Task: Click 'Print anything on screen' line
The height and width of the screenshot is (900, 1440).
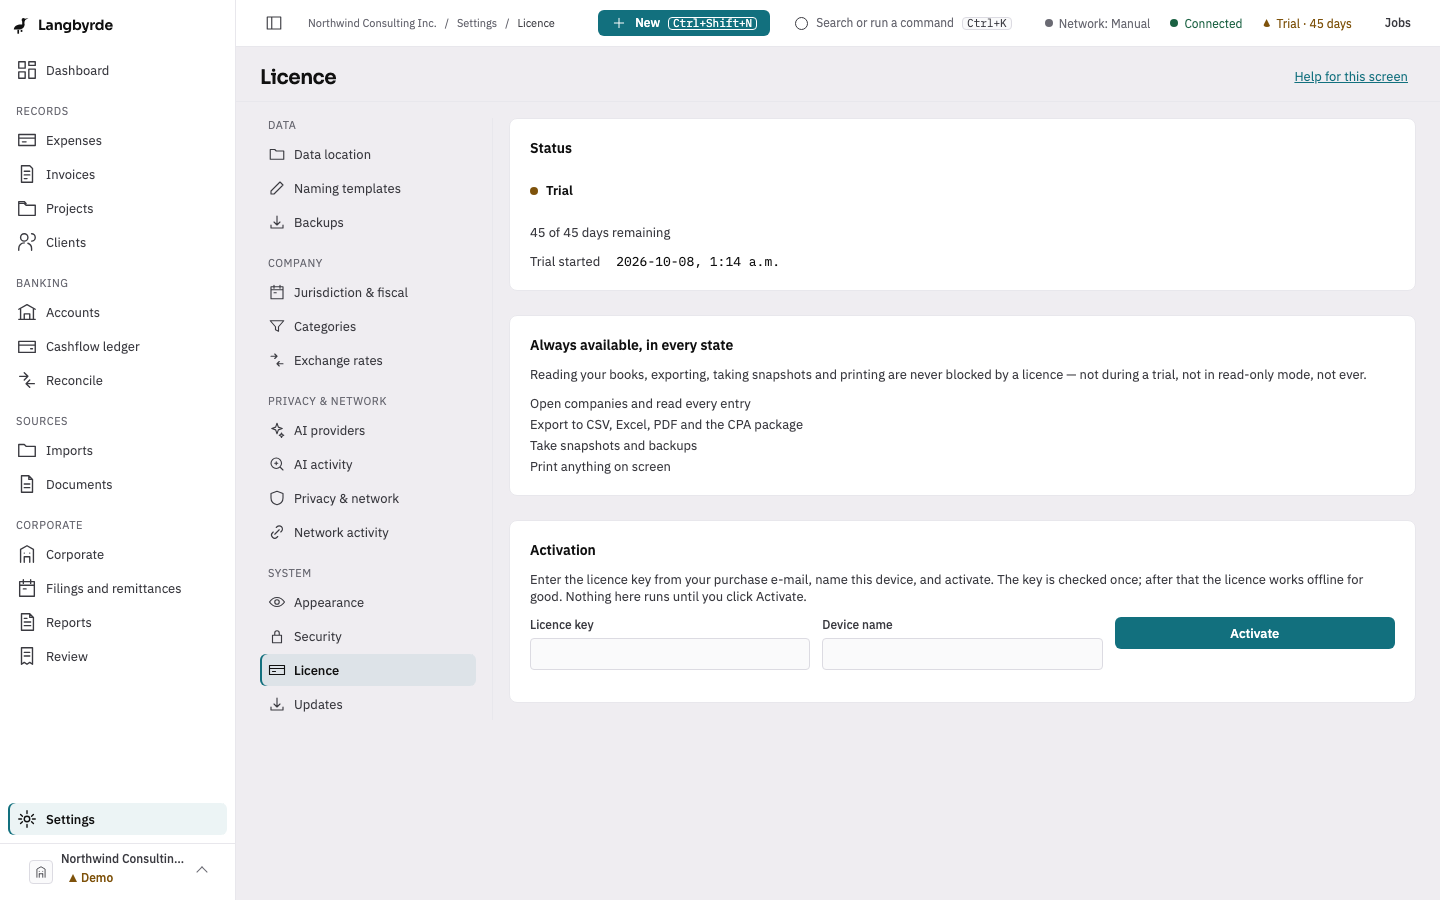Action: (600, 467)
